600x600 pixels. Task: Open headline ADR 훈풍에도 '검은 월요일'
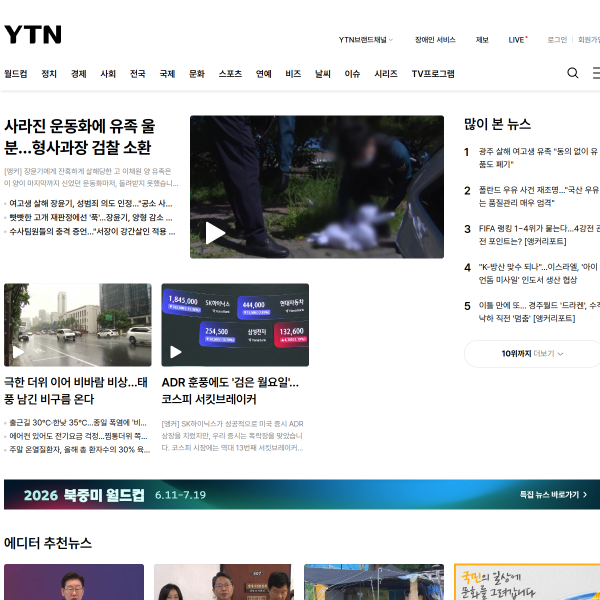click(x=230, y=391)
